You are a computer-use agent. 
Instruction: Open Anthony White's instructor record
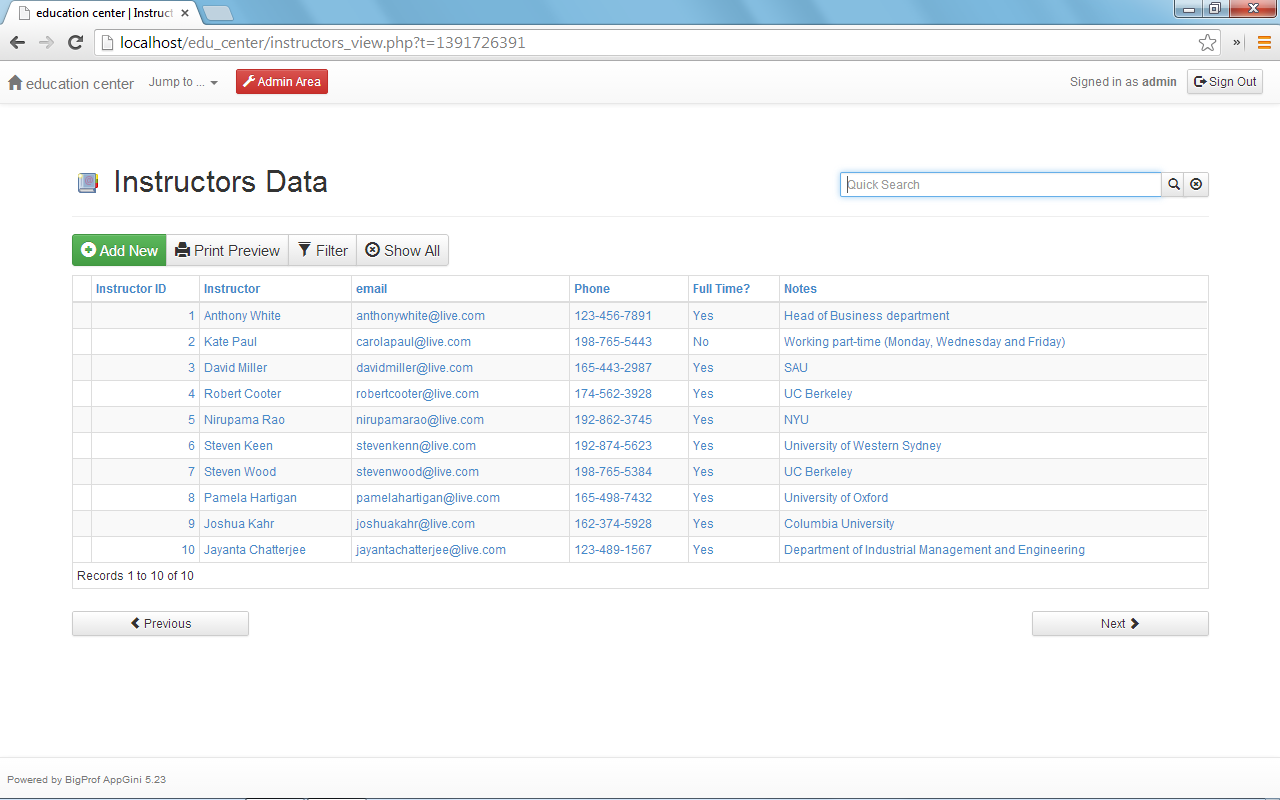242,316
